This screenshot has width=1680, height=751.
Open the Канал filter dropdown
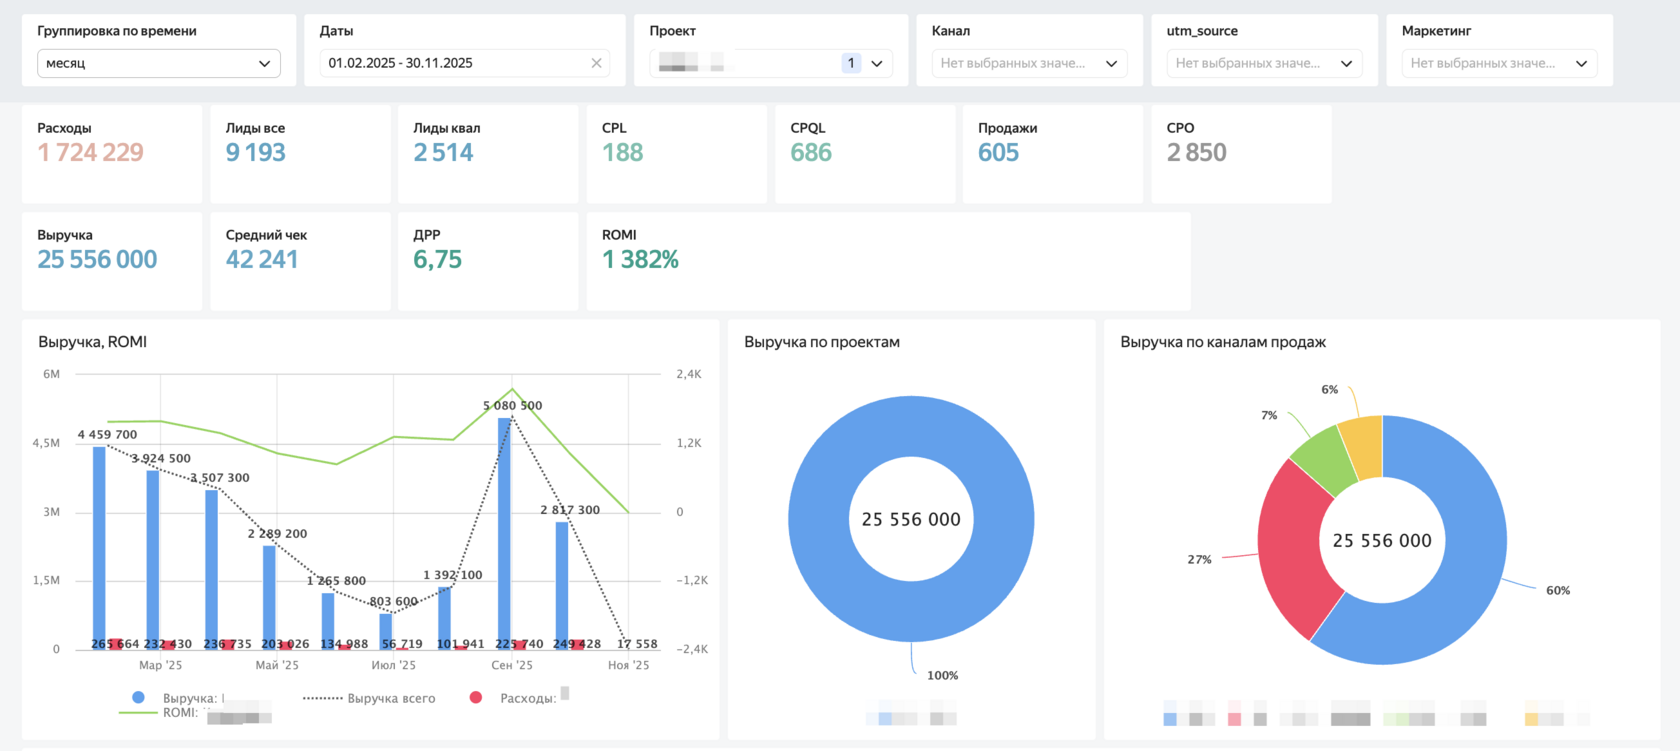tap(1030, 63)
